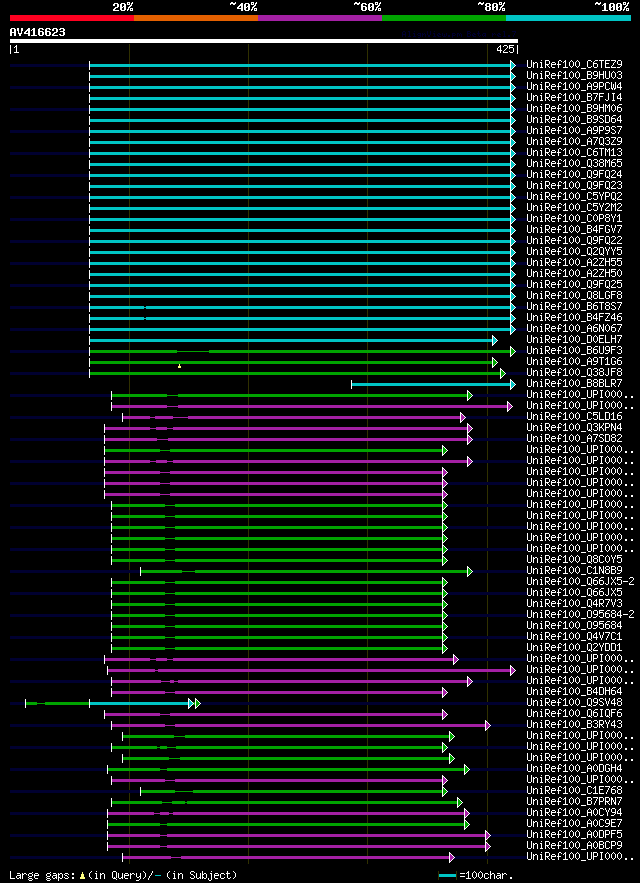
Task: Click the green alignment bar for UniRef100_B6U9F3
Action: tap(300, 351)
